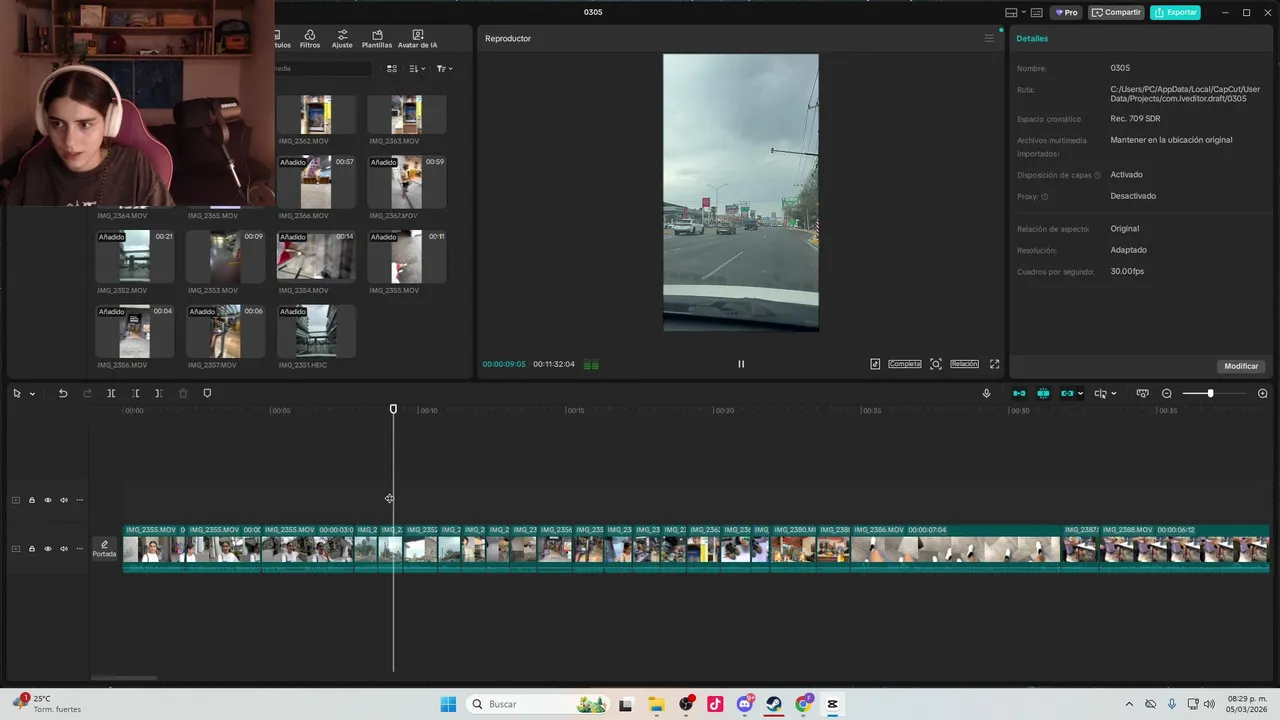Click the Compartir button
The image size is (1280, 720).
[1116, 13]
